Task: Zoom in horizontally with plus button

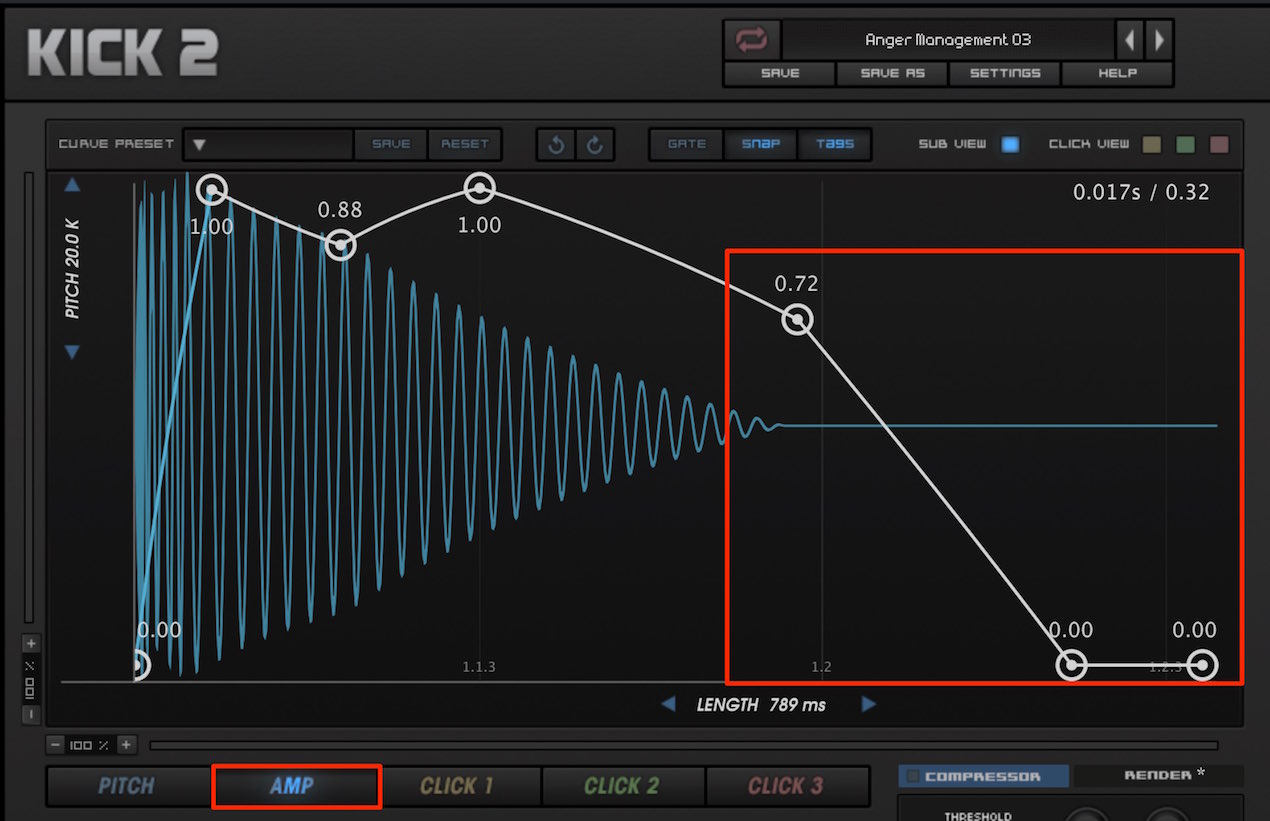Action: tap(126, 745)
